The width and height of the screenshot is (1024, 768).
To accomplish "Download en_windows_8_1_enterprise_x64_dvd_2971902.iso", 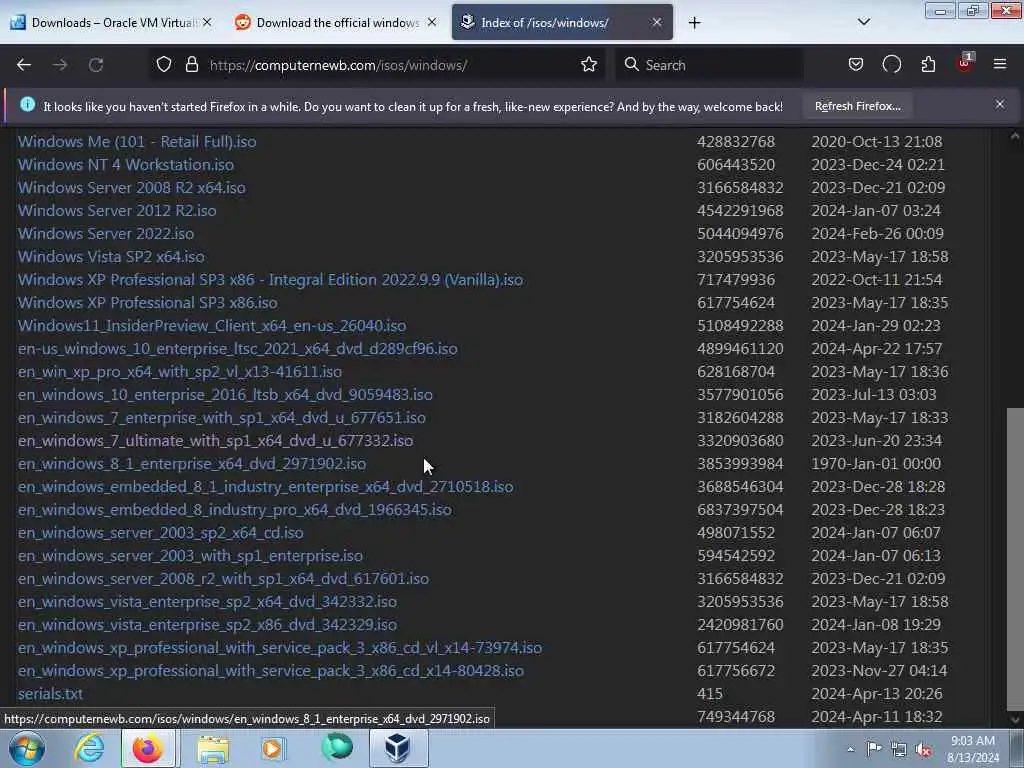I will coord(192,464).
